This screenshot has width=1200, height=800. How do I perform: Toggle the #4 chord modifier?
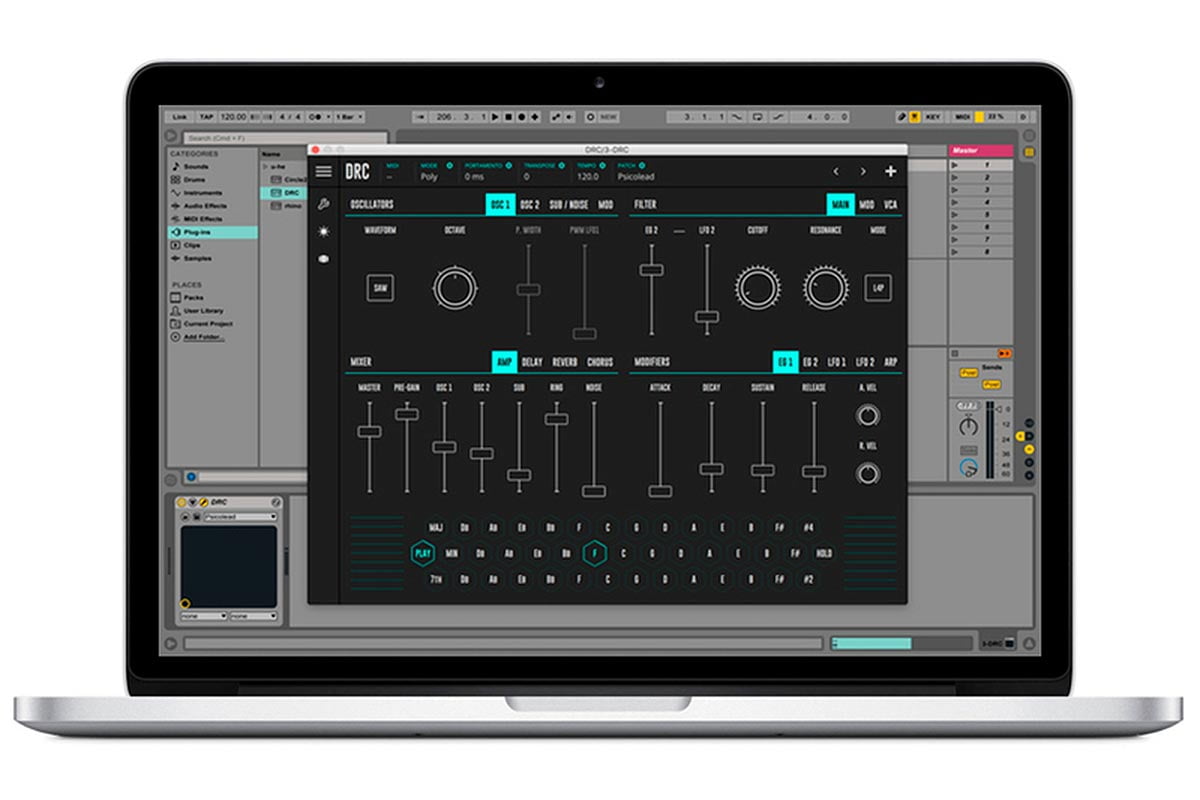tap(808, 527)
